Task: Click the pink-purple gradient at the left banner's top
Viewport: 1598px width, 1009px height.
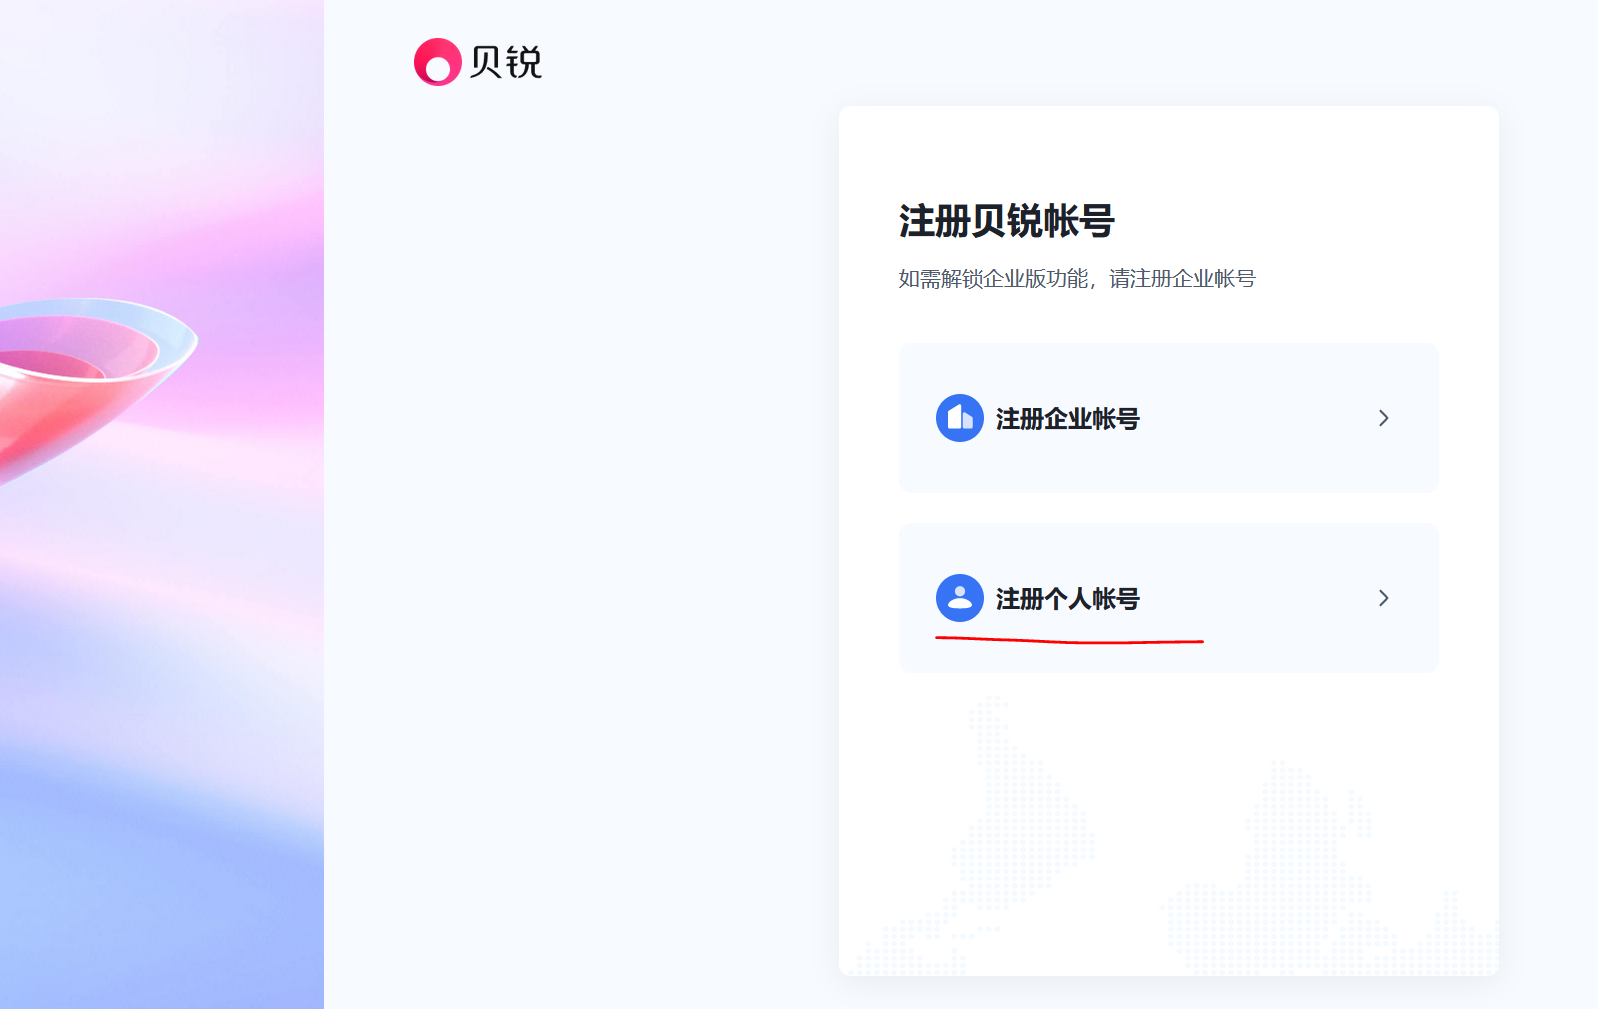Action: [162, 100]
